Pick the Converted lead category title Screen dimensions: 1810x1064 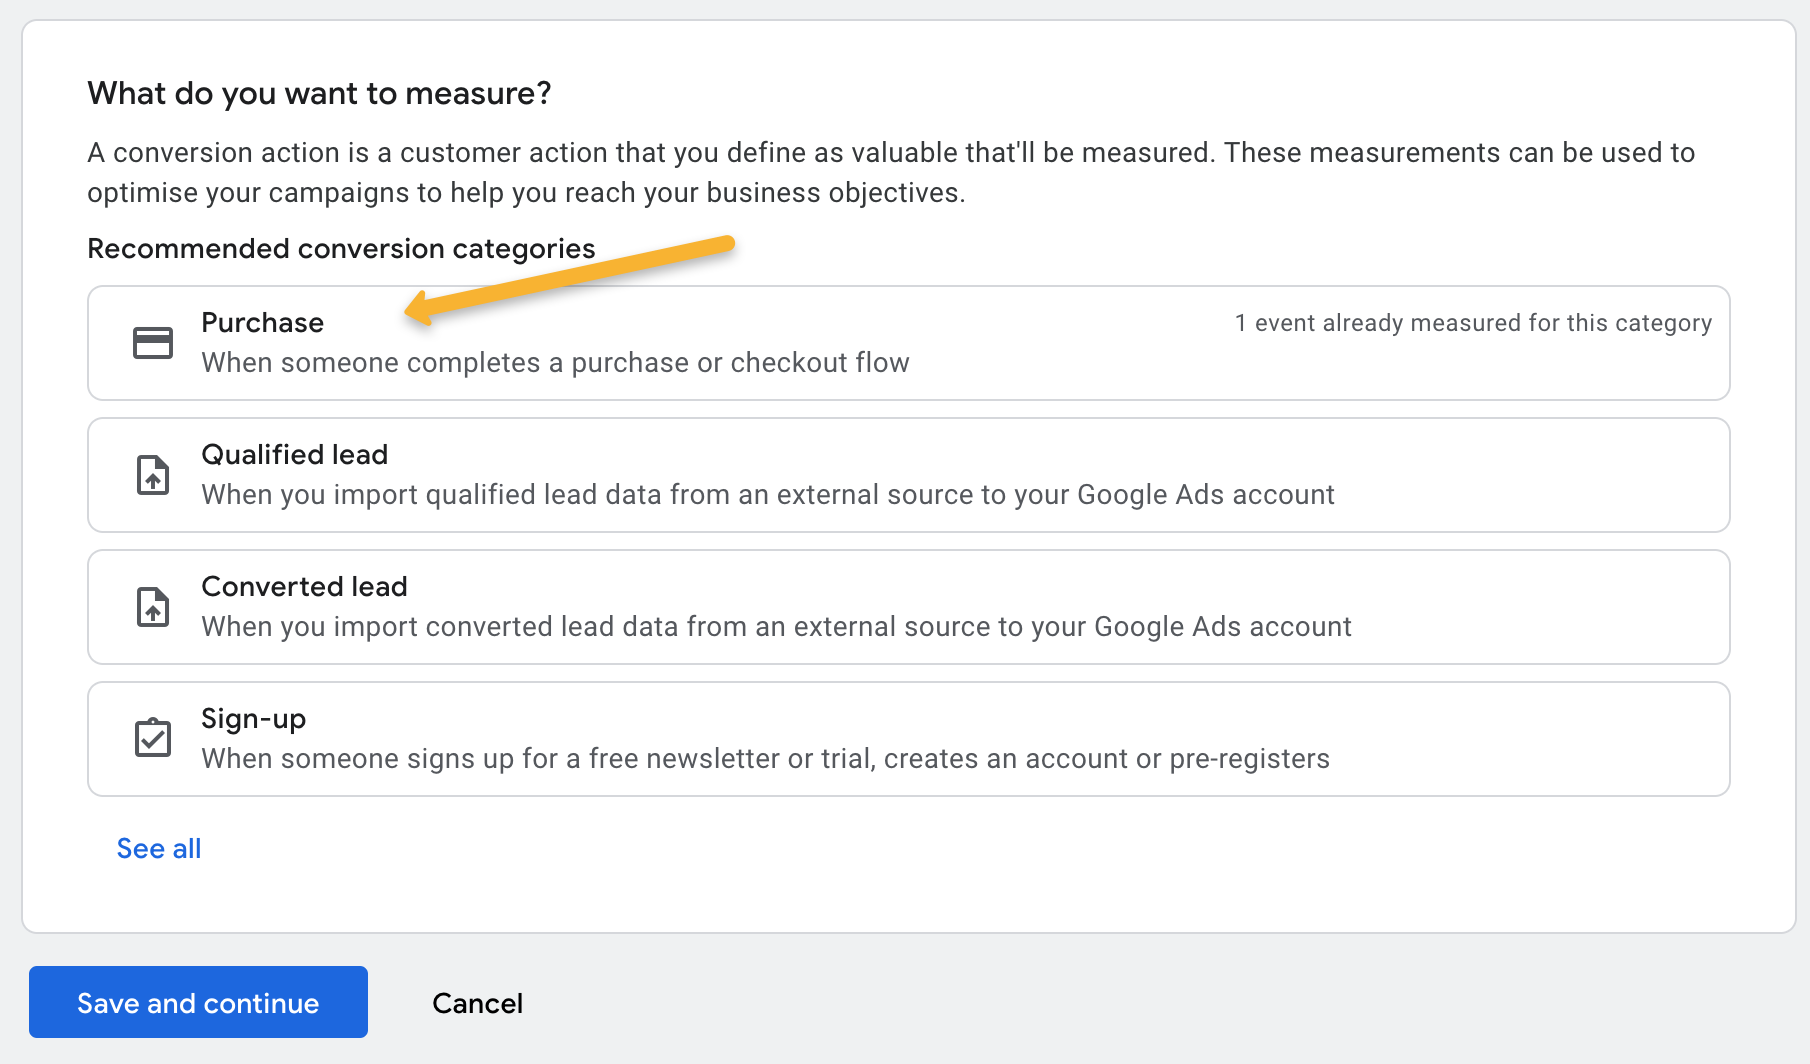304,587
